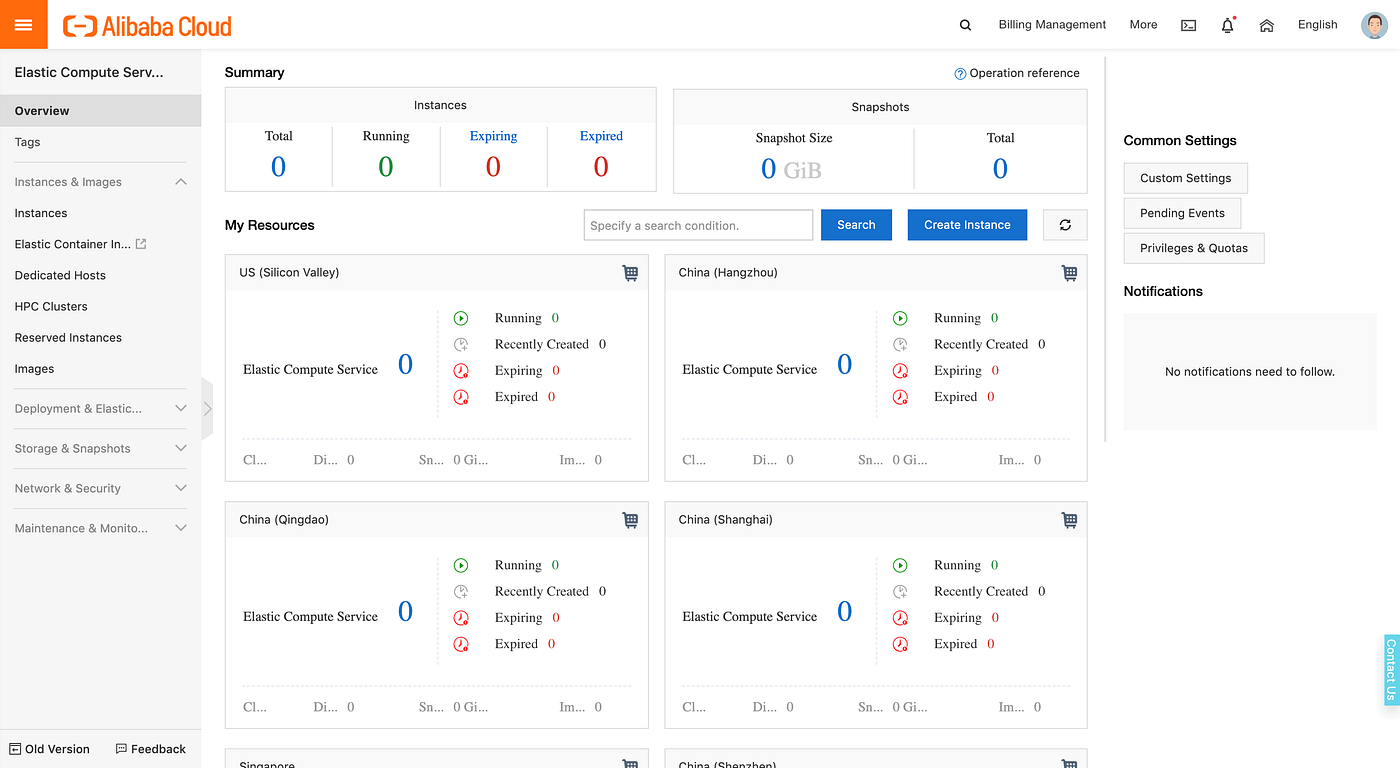Click 'No notifications need to follow.' text

[x=1250, y=372]
